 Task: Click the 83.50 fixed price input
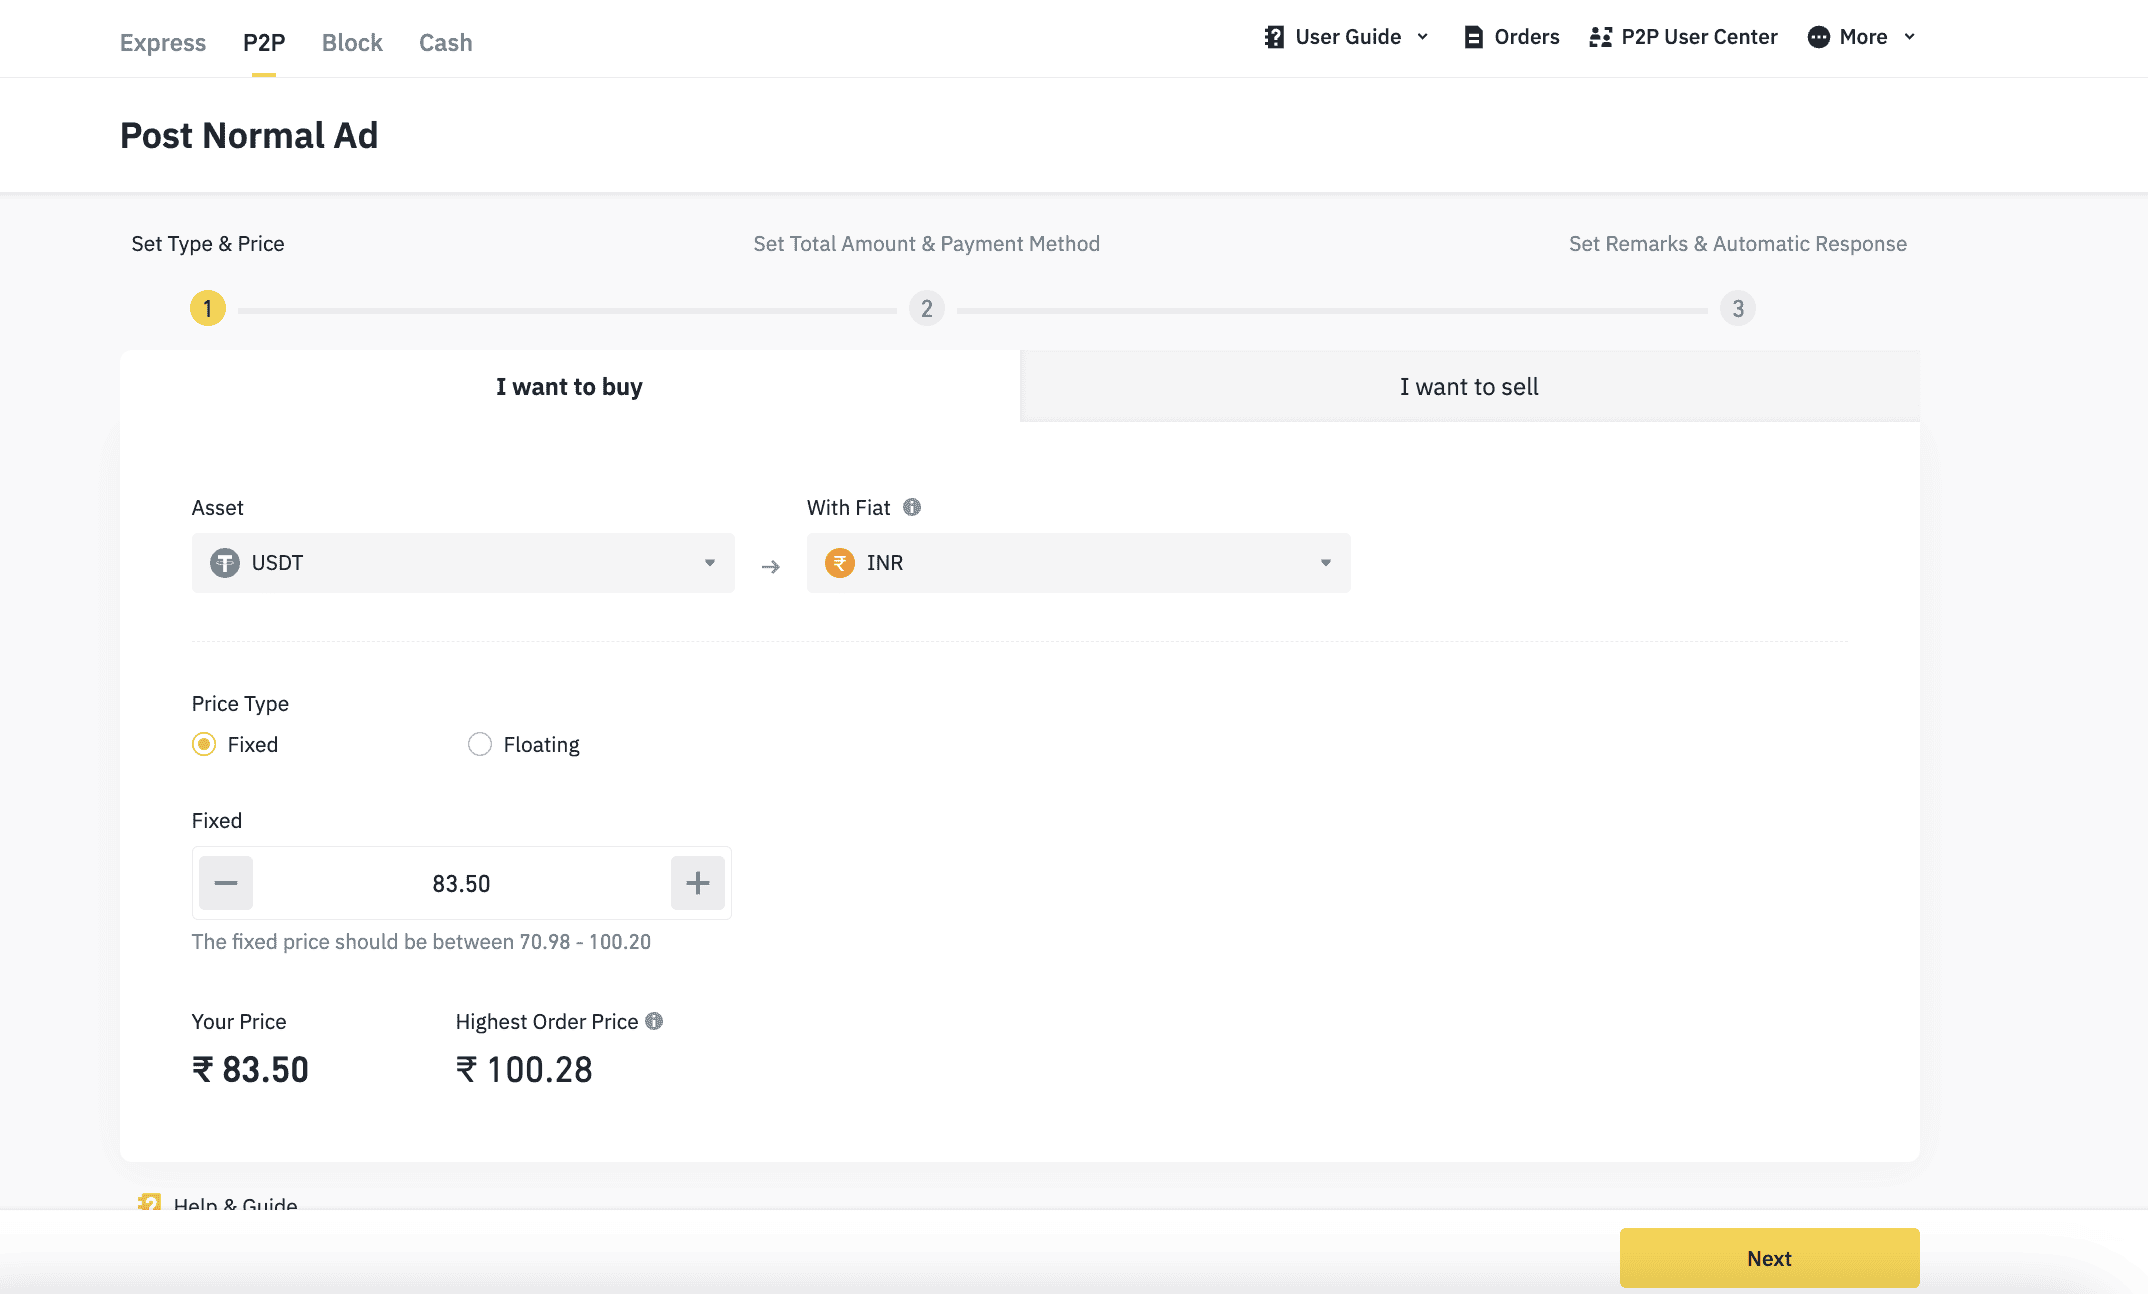461,884
